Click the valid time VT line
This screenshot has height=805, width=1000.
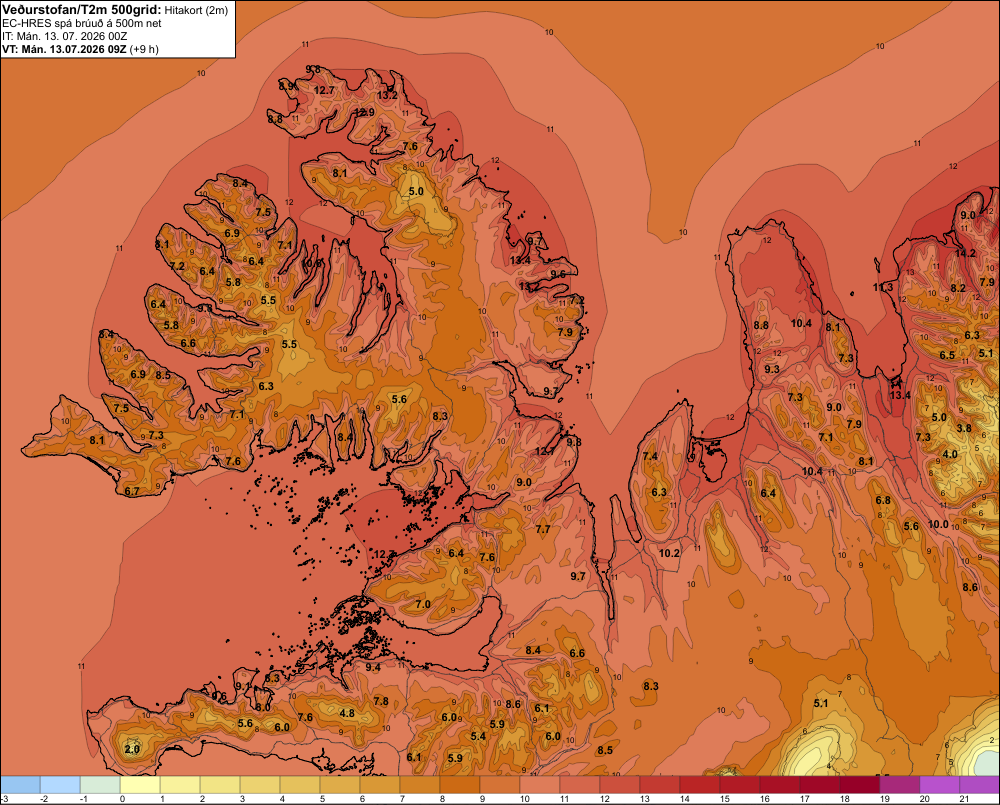tap(80, 49)
